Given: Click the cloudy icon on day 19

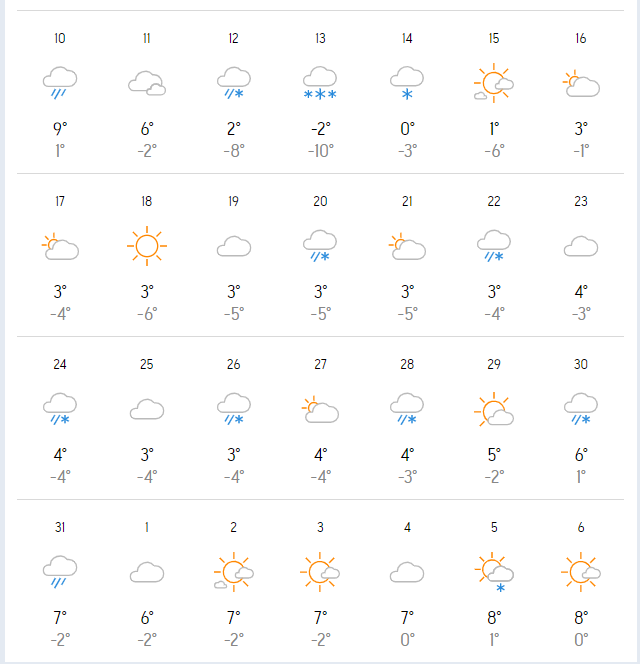Looking at the screenshot, I should (234, 246).
